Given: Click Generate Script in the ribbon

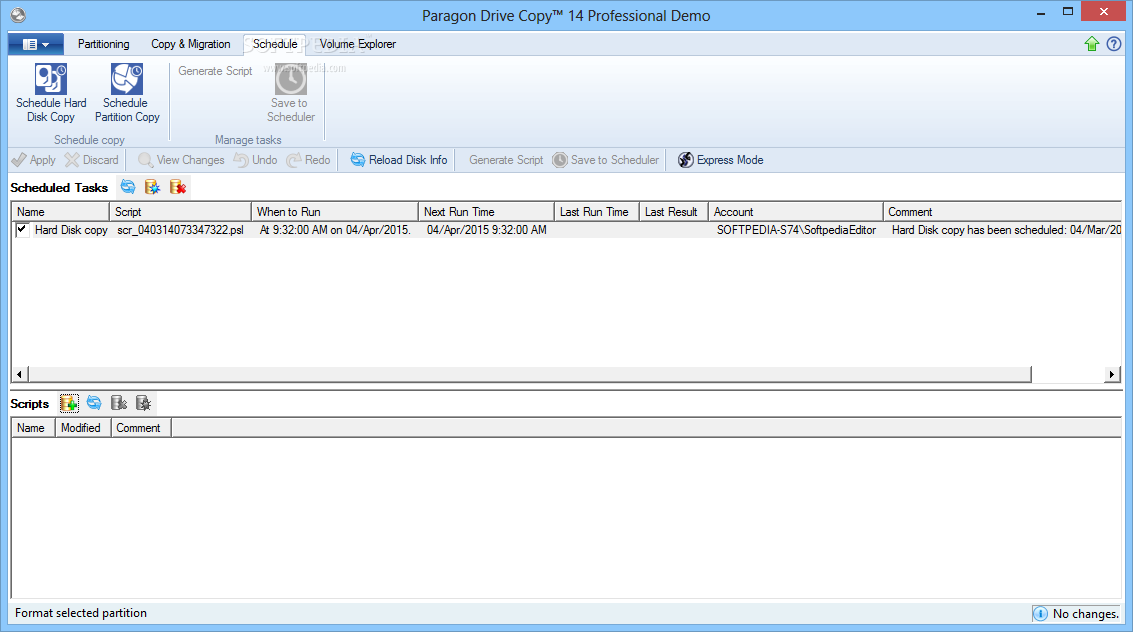Looking at the screenshot, I should [215, 71].
